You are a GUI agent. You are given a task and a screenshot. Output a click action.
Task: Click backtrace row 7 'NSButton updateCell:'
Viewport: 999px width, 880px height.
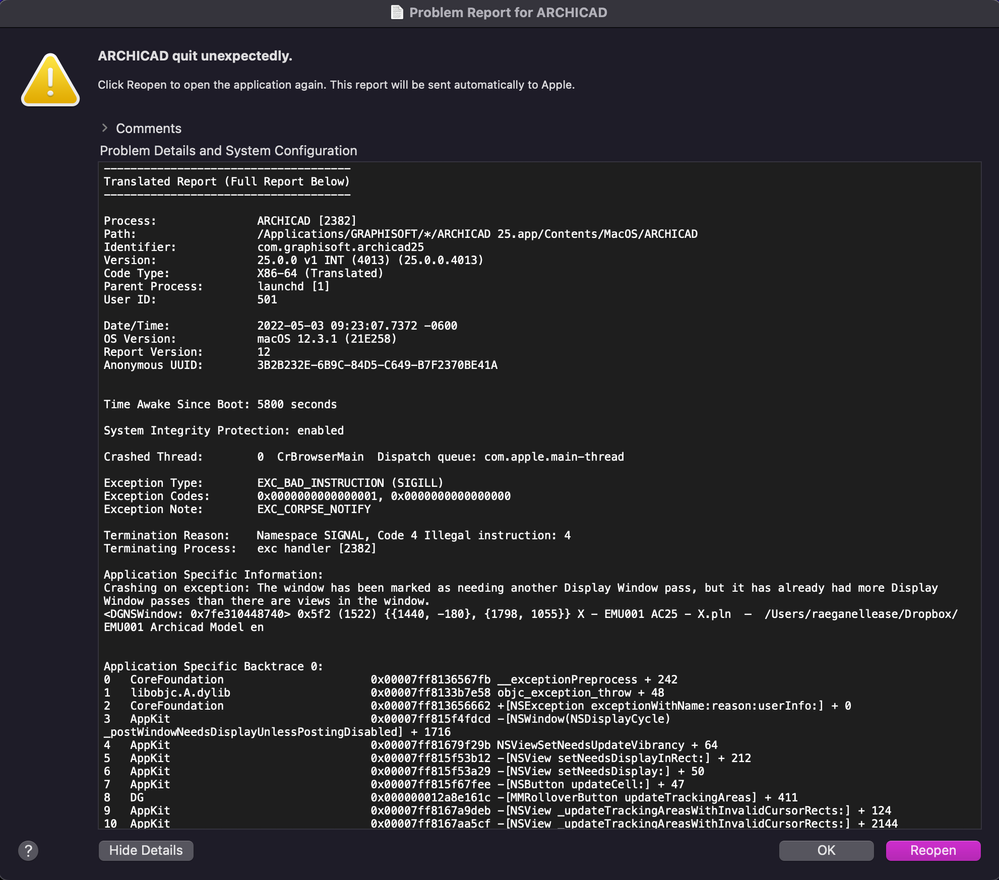pos(394,784)
